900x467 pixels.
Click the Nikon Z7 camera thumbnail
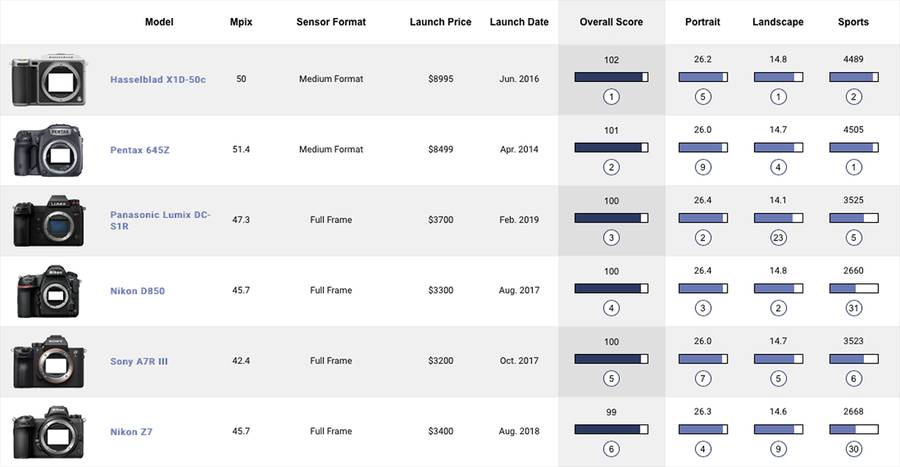(46, 432)
